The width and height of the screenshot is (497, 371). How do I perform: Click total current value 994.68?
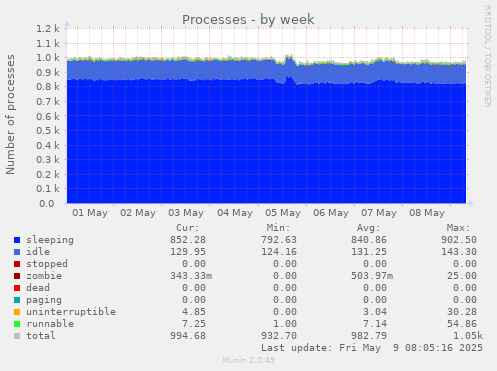point(188,336)
